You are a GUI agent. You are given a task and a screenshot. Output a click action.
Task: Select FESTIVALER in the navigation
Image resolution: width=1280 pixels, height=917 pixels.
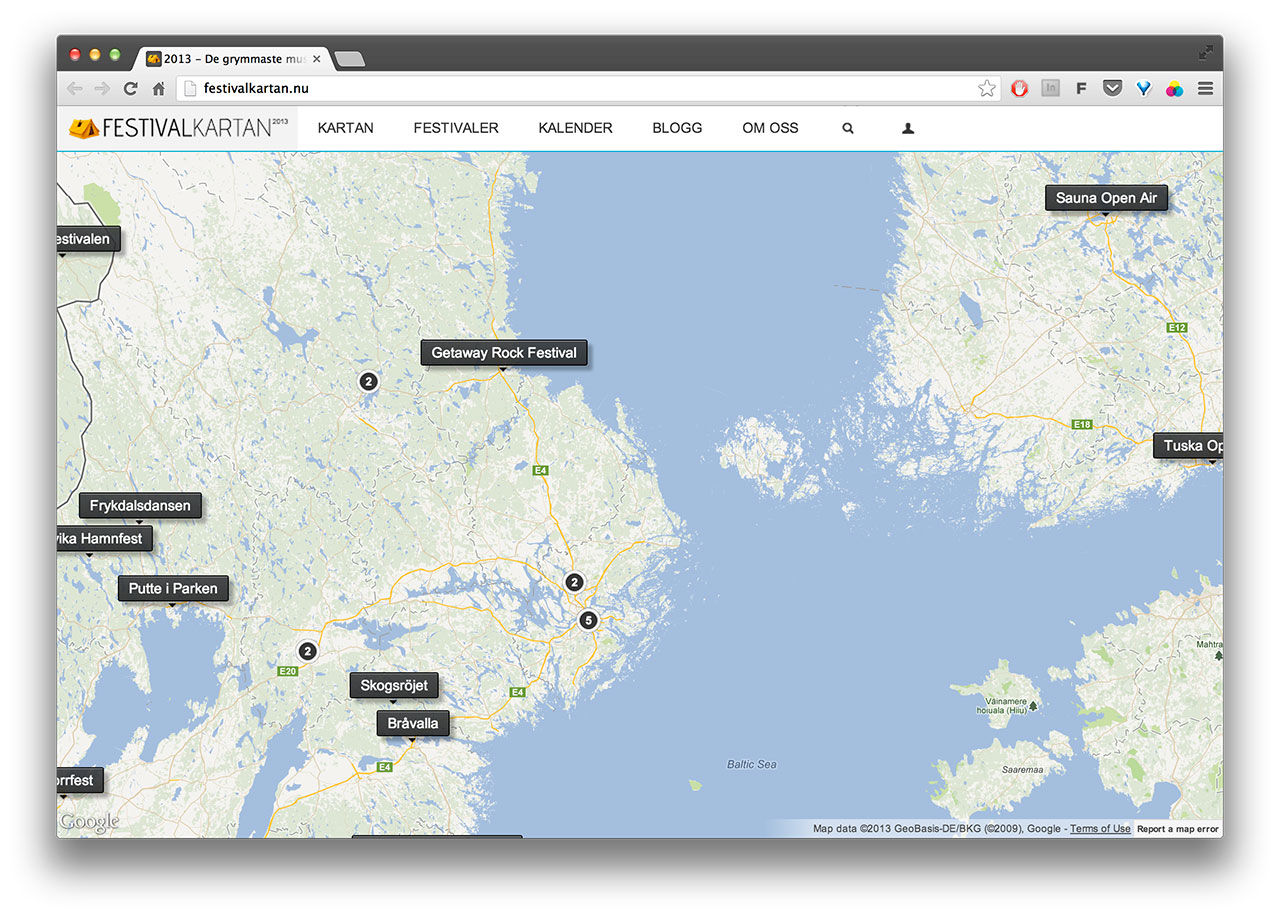click(456, 128)
